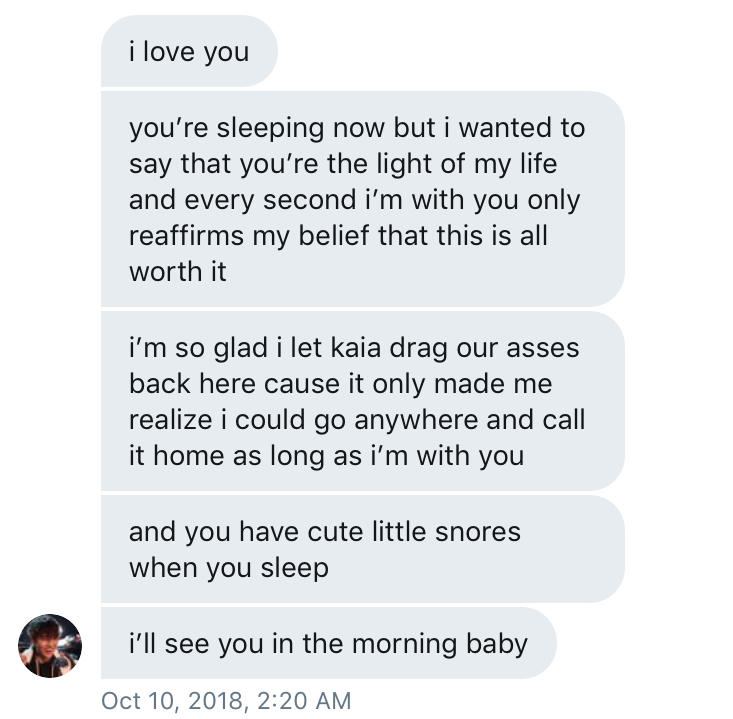Screen dimensions: 733x719
Task: Click the "i love you" message bubble
Action: click(188, 51)
